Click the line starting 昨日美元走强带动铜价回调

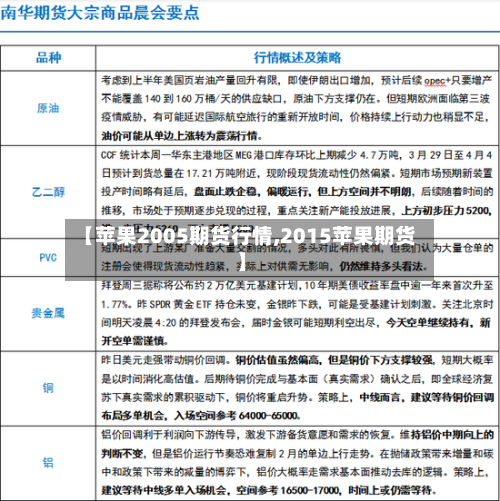point(297,360)
